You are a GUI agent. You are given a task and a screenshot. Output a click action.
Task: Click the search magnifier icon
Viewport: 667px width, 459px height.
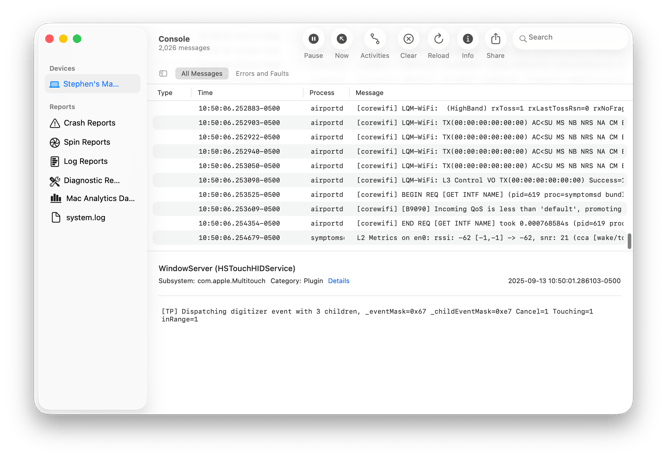pos(522,38)
